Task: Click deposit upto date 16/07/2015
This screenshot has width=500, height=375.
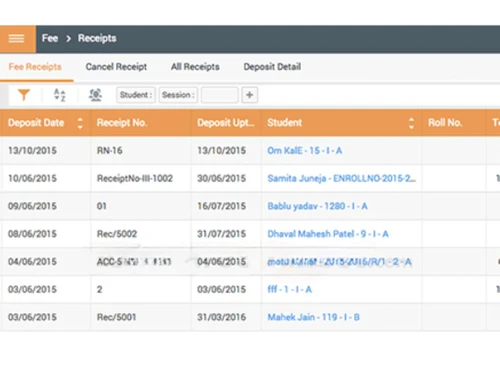Action: pos(221,206)
